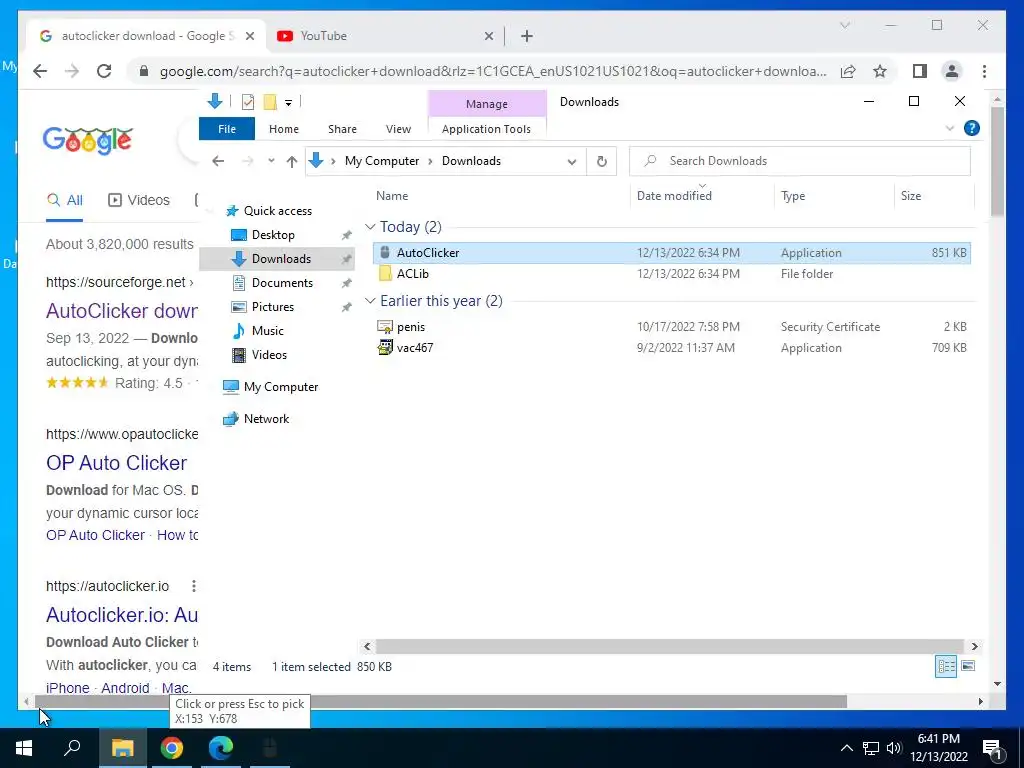Viewport: 1024px width, 768px height.
Task: Toggle Chrome side panel icon
Action: (x=920, y=71)
